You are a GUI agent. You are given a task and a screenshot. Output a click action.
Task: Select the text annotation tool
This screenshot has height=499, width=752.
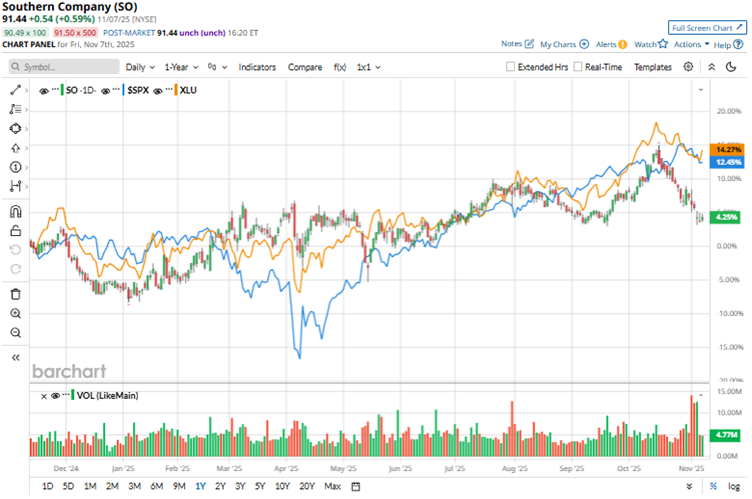(x=15, y=109)
